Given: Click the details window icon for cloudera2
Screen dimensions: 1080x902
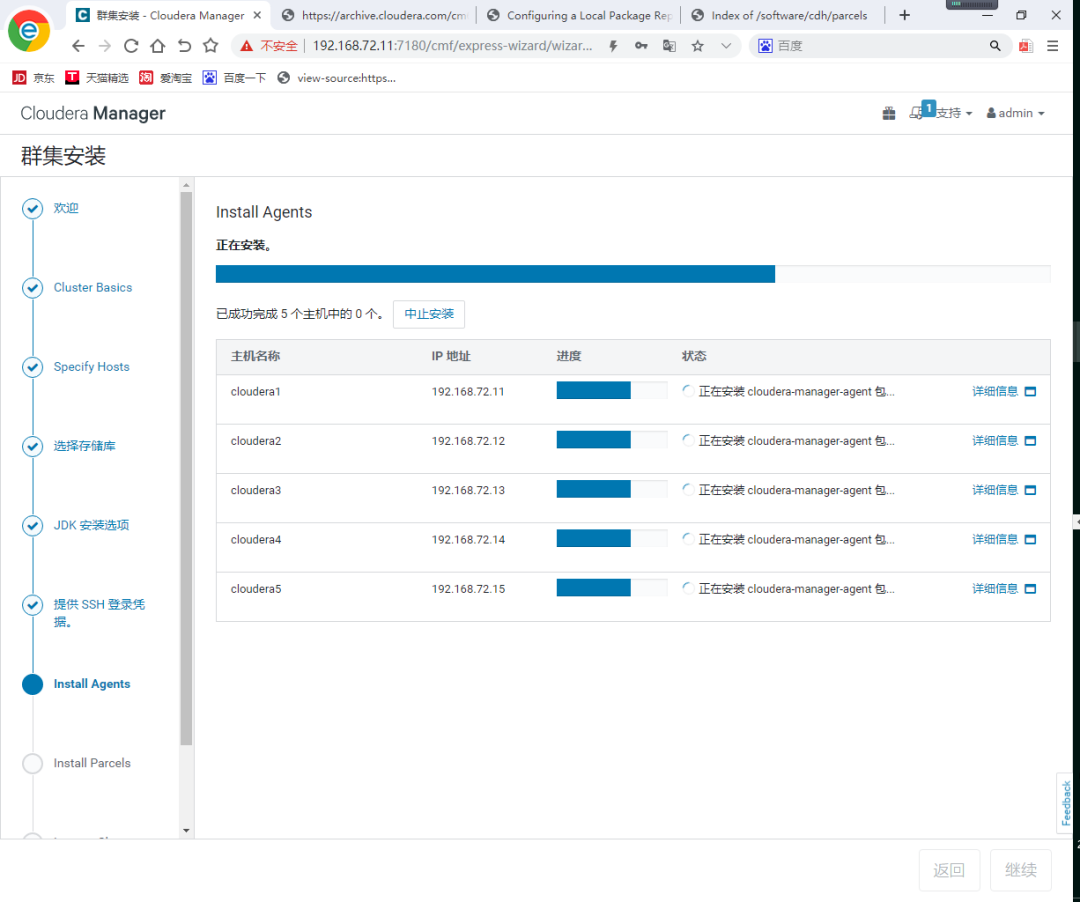Looking at the screenshot, I should tap(1030, 441).
